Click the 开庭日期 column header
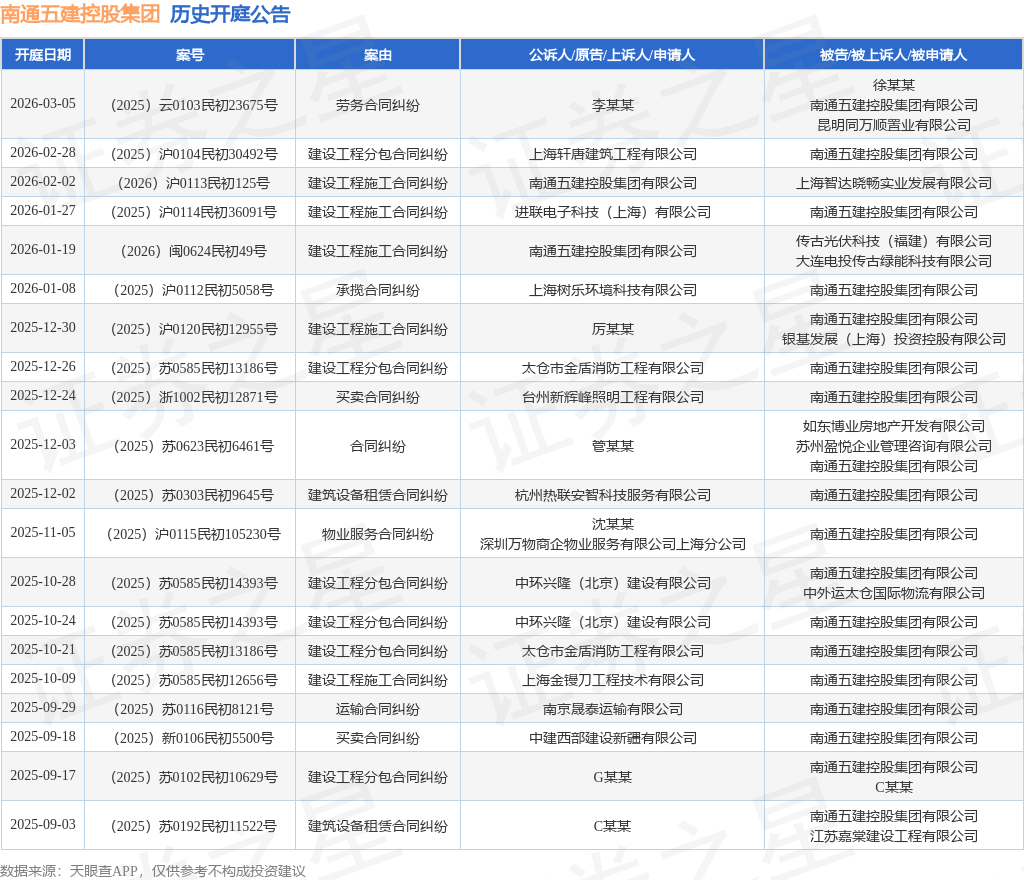1024x880 pixels. (x=43, y=55)
